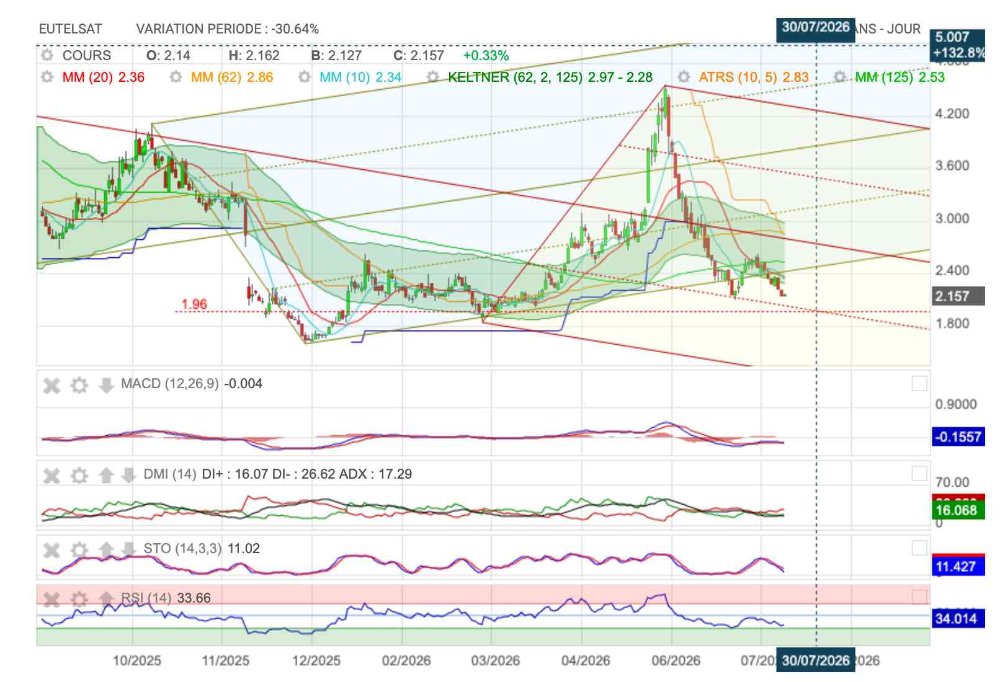This screenshot has height=682, width=1000.
Task: Click the +0.33% change value
Action: click(x=486, y=56)
